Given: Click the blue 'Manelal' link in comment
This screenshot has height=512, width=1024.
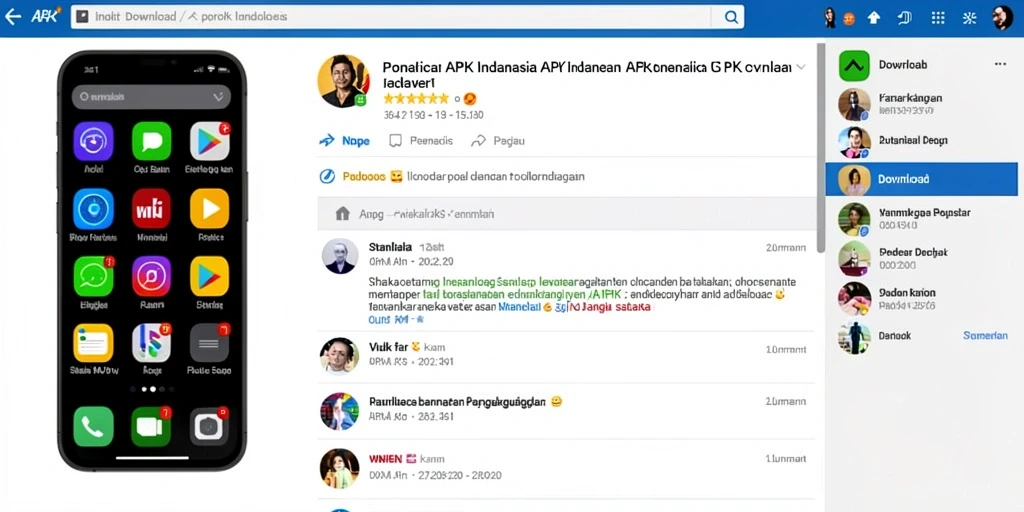Looking at the screenshot, I should (519, 306).
